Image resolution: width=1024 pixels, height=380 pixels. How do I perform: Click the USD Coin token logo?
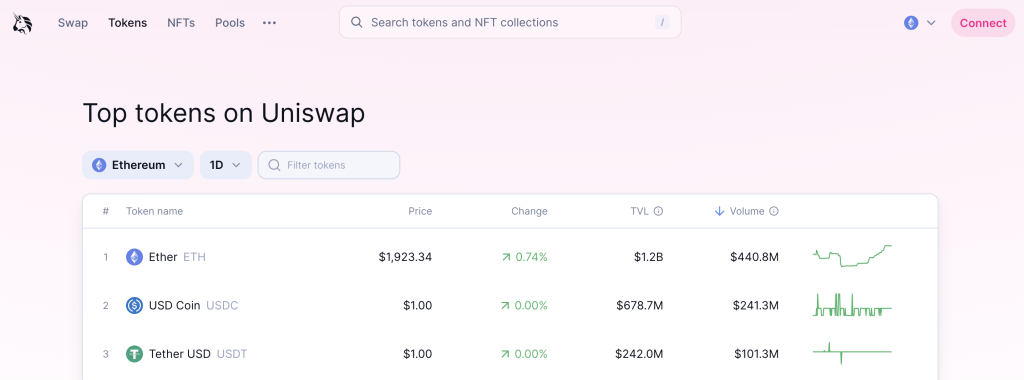click(x=134, y=305)
